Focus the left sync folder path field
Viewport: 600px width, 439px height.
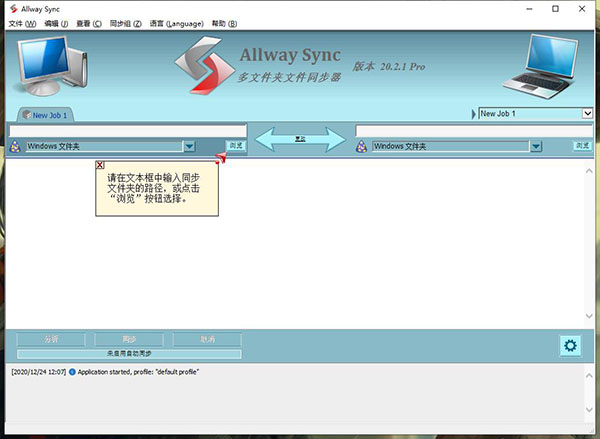(128, 131)
